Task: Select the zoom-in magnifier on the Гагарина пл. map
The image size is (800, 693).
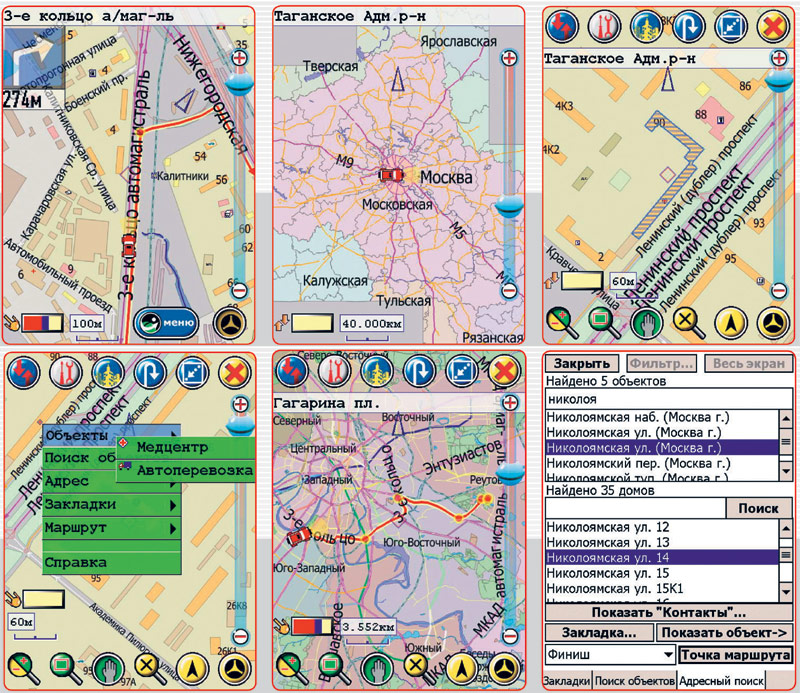Action: (292, 669)
